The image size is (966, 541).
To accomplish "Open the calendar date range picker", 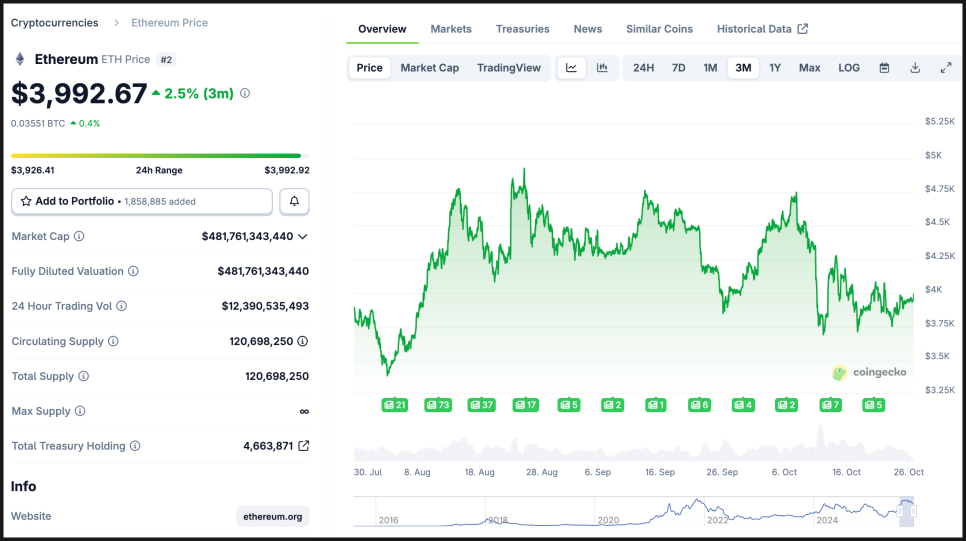I will pos(884,68).
